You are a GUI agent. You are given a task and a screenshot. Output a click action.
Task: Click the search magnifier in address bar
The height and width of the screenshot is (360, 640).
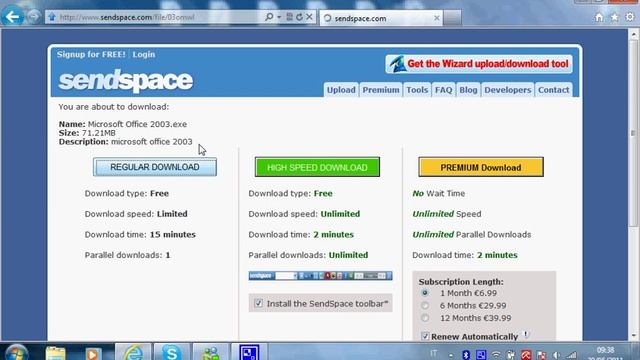coord(269,17)
